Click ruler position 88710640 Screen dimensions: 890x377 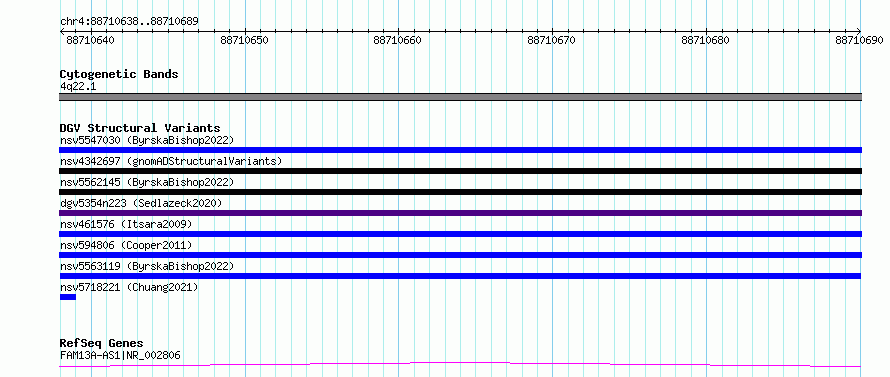pyautogui.click(x=90, y=40)
